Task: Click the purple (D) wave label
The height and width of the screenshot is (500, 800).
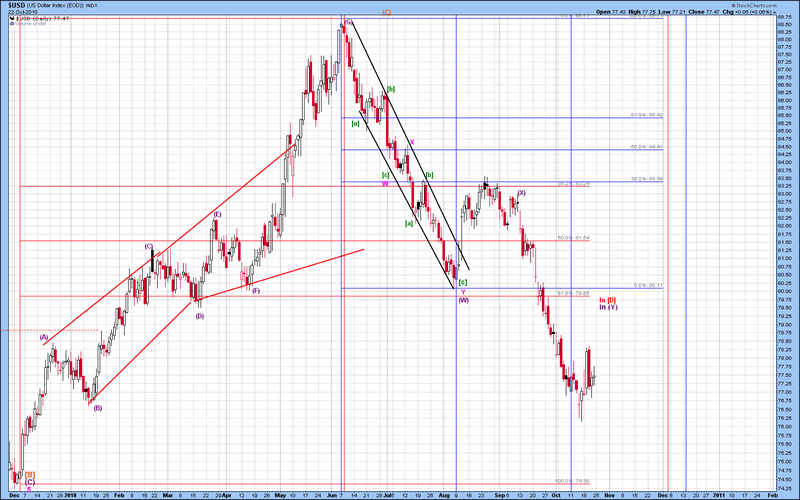Action: [199, 316]
